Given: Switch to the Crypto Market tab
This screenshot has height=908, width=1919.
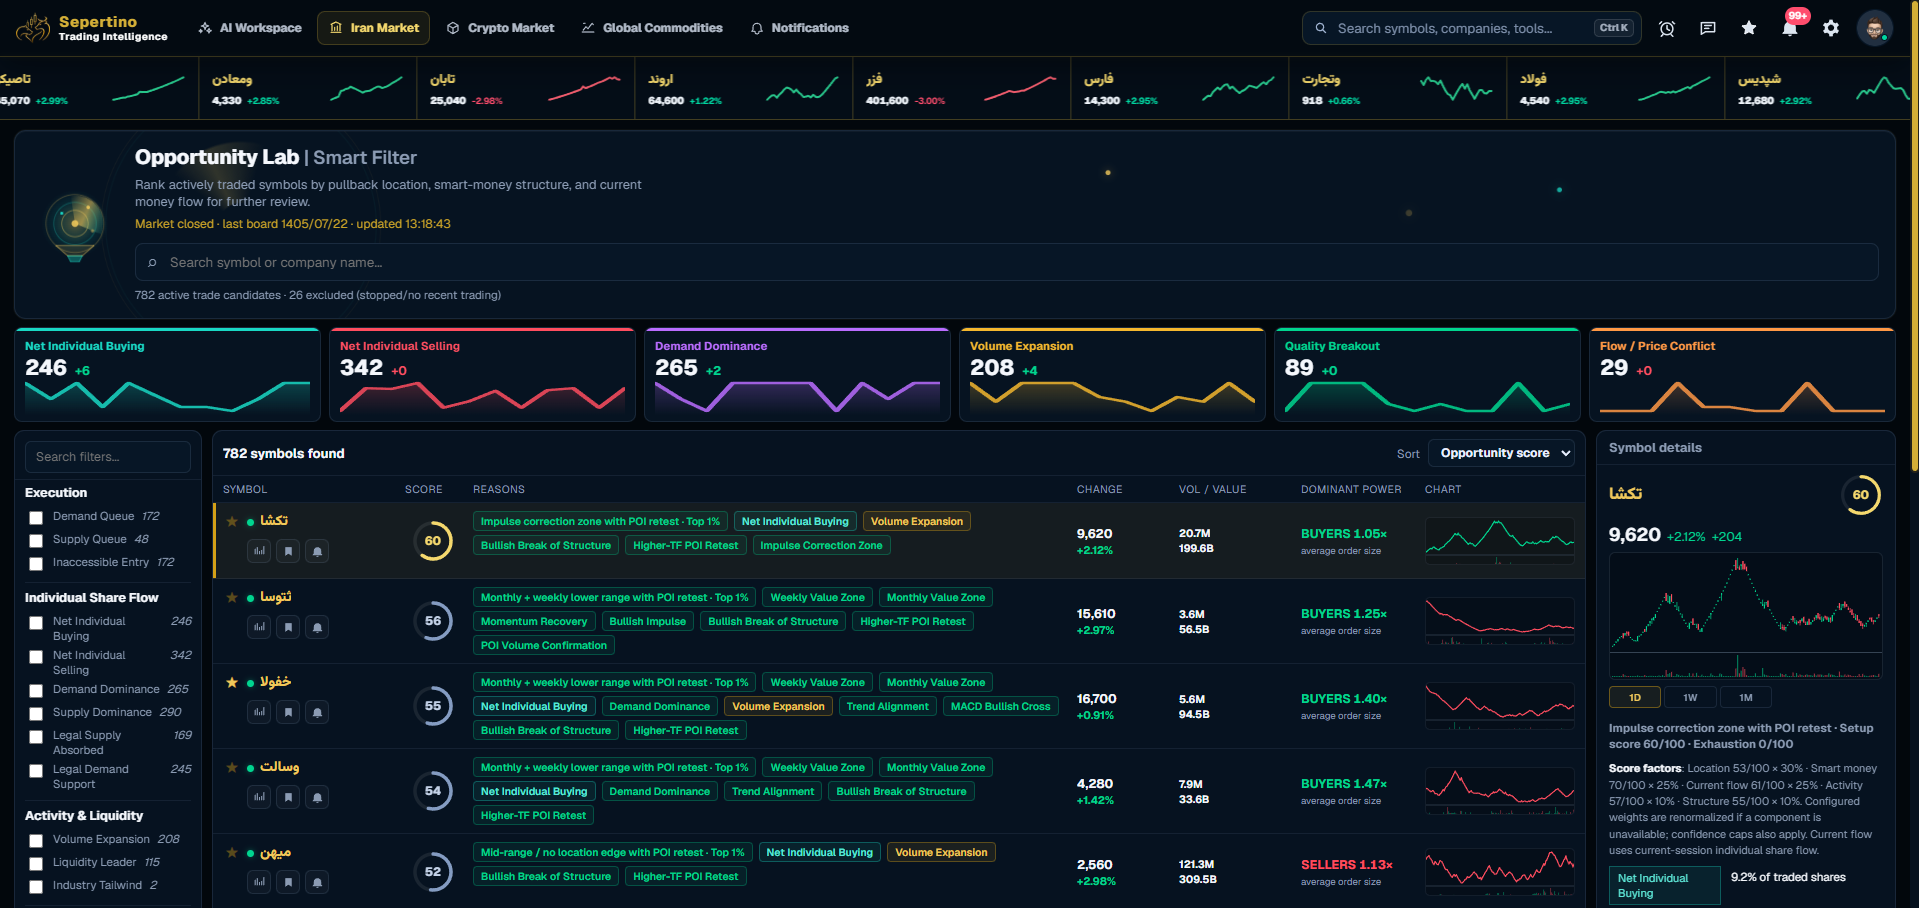Looking at the screenshot, I should 500,28.
